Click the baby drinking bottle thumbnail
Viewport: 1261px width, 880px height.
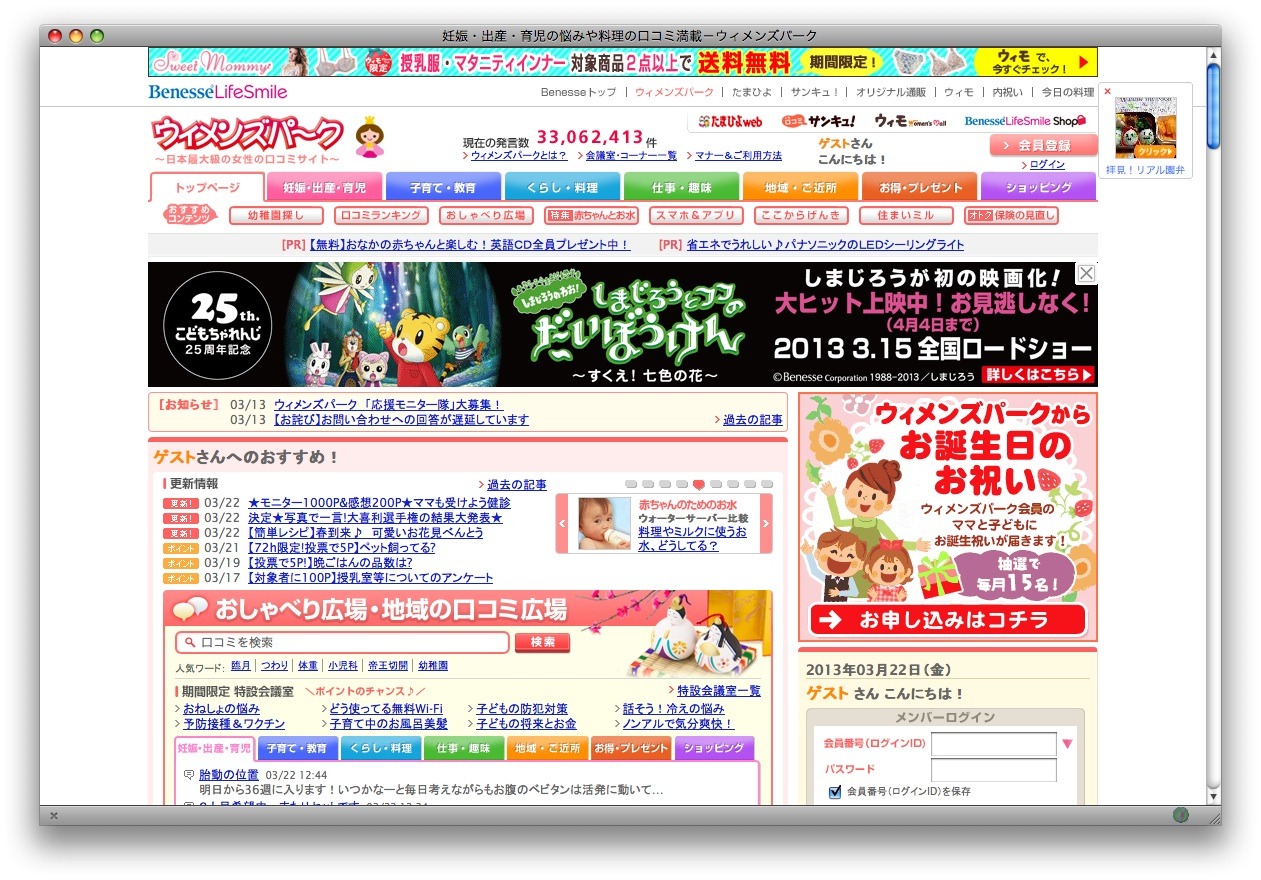click(604, 523)
